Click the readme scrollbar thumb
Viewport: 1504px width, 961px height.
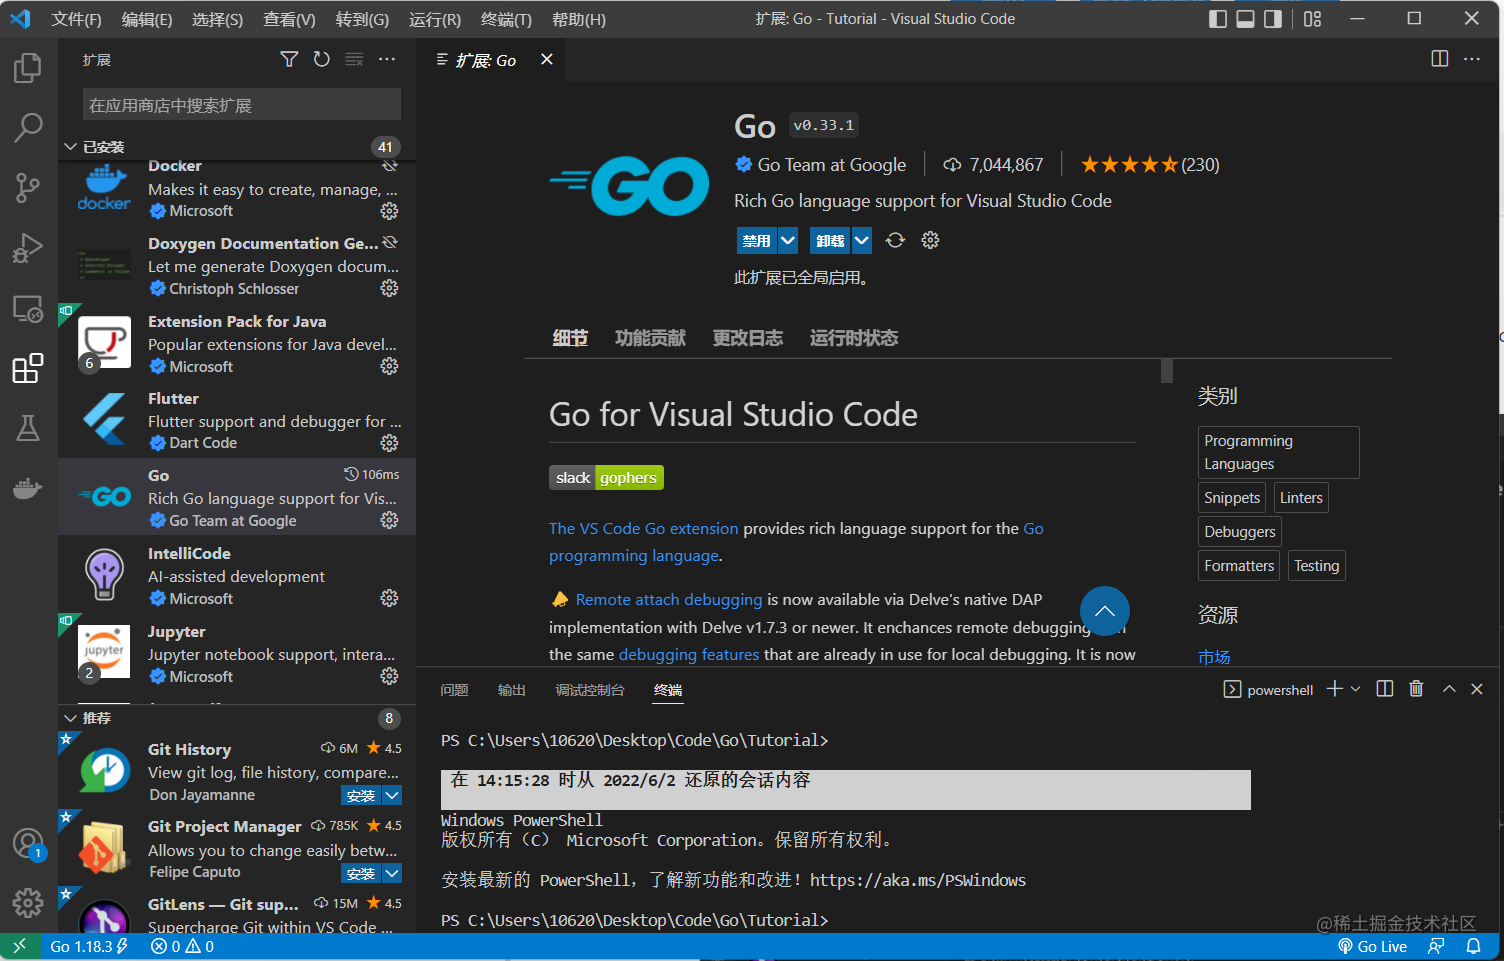(1167, 370)
